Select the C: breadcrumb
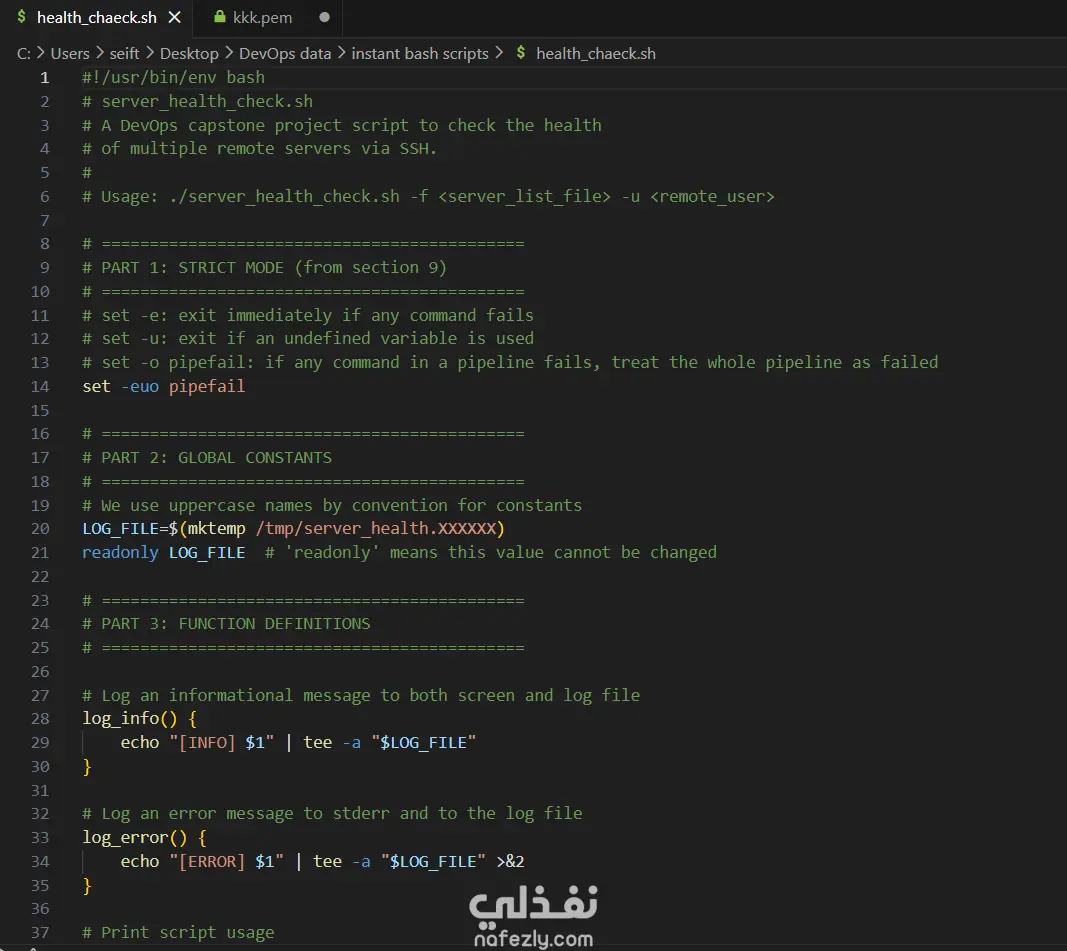This screenshot has height=951, width=1067. [x=24, y=54]
